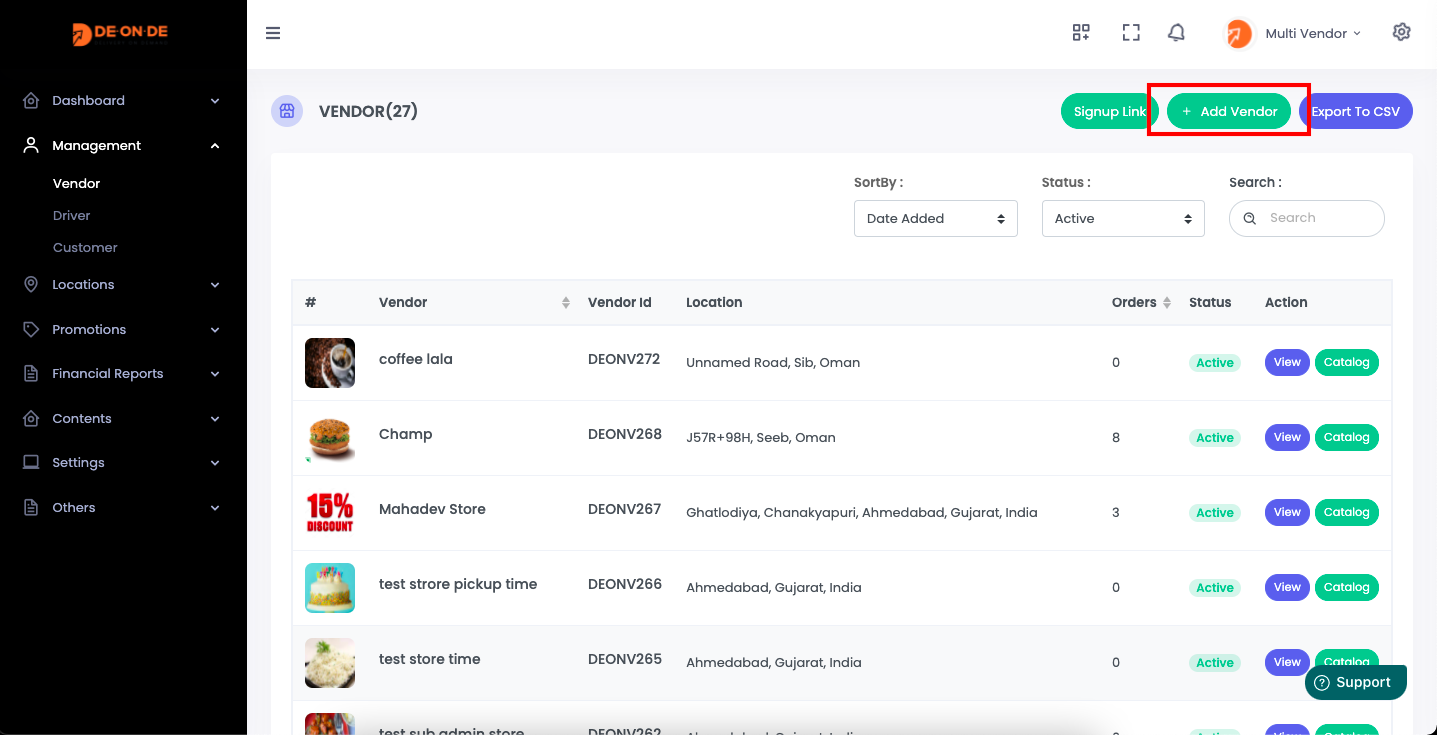Image resolution: width=1437 pixels, height=735 pixels.
Task: Click the test strore pickup time cake thumbnail
Action: point(330,588)
